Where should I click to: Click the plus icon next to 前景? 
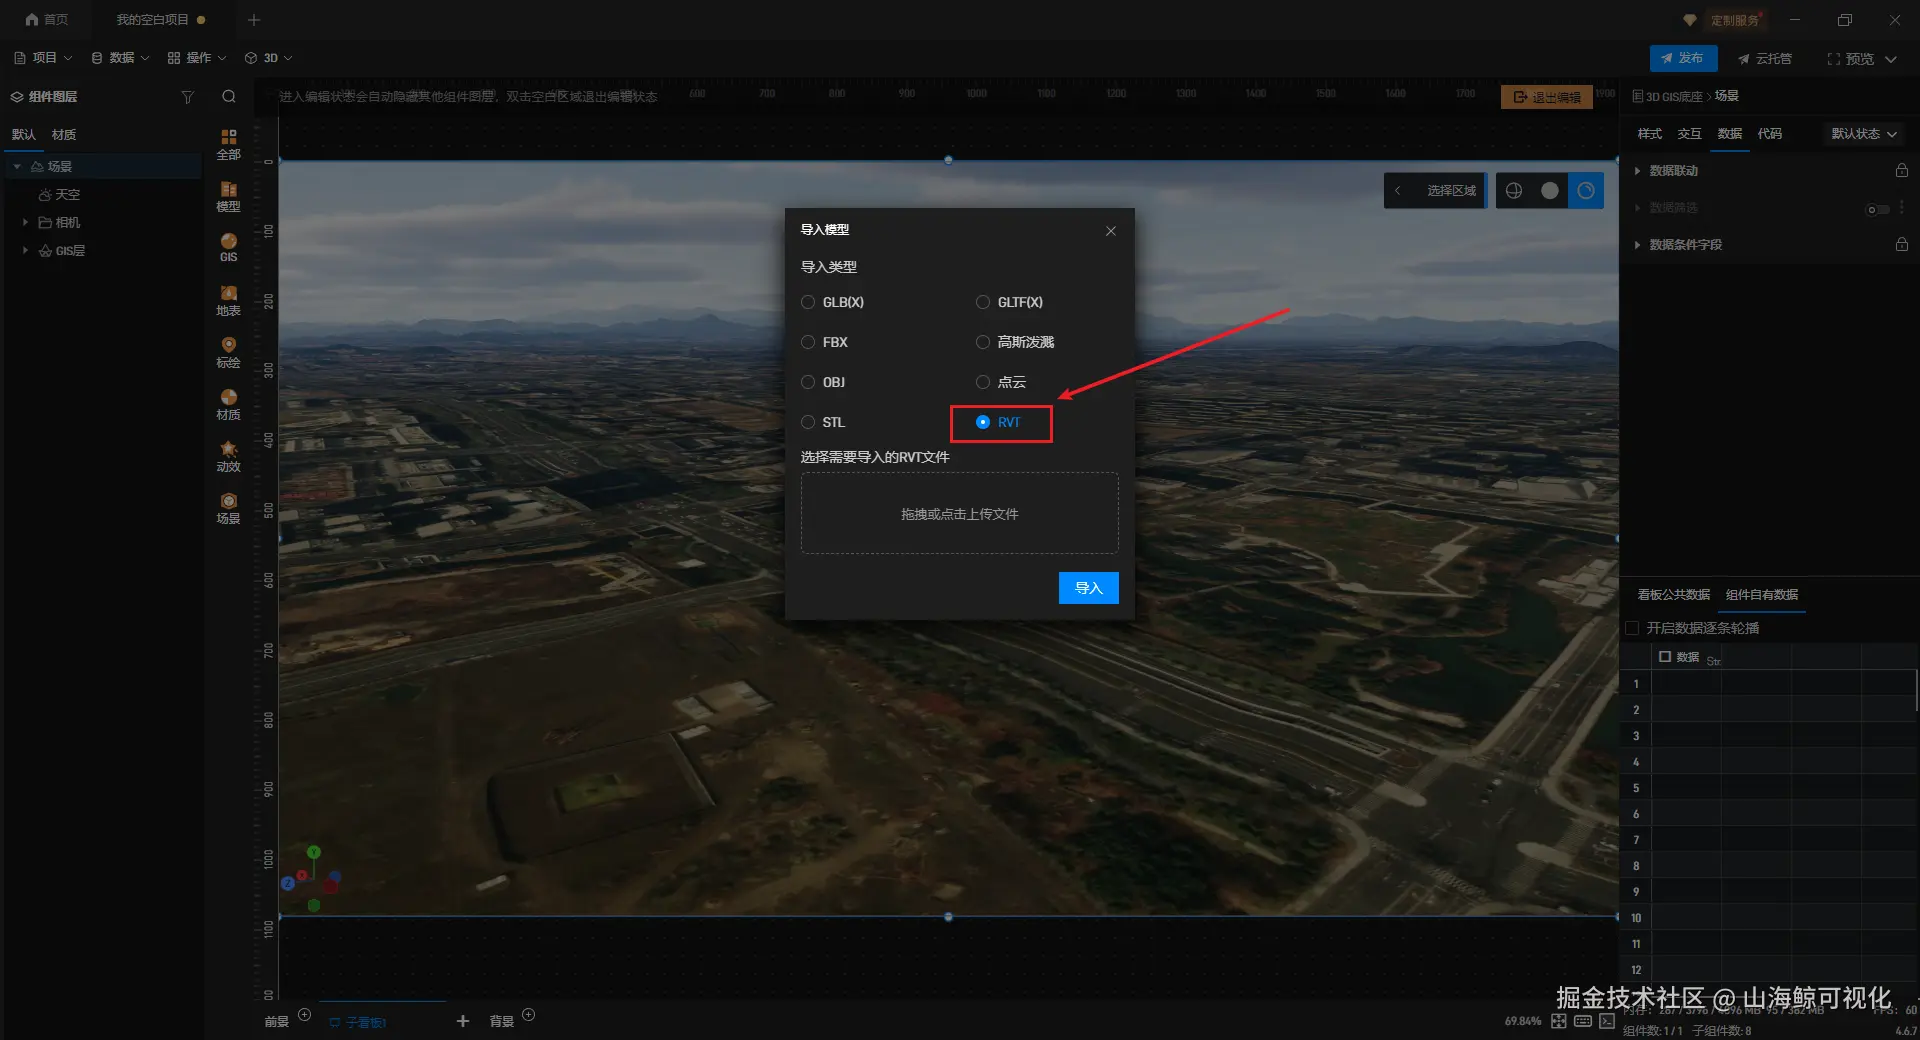[x=305, y=1015]
